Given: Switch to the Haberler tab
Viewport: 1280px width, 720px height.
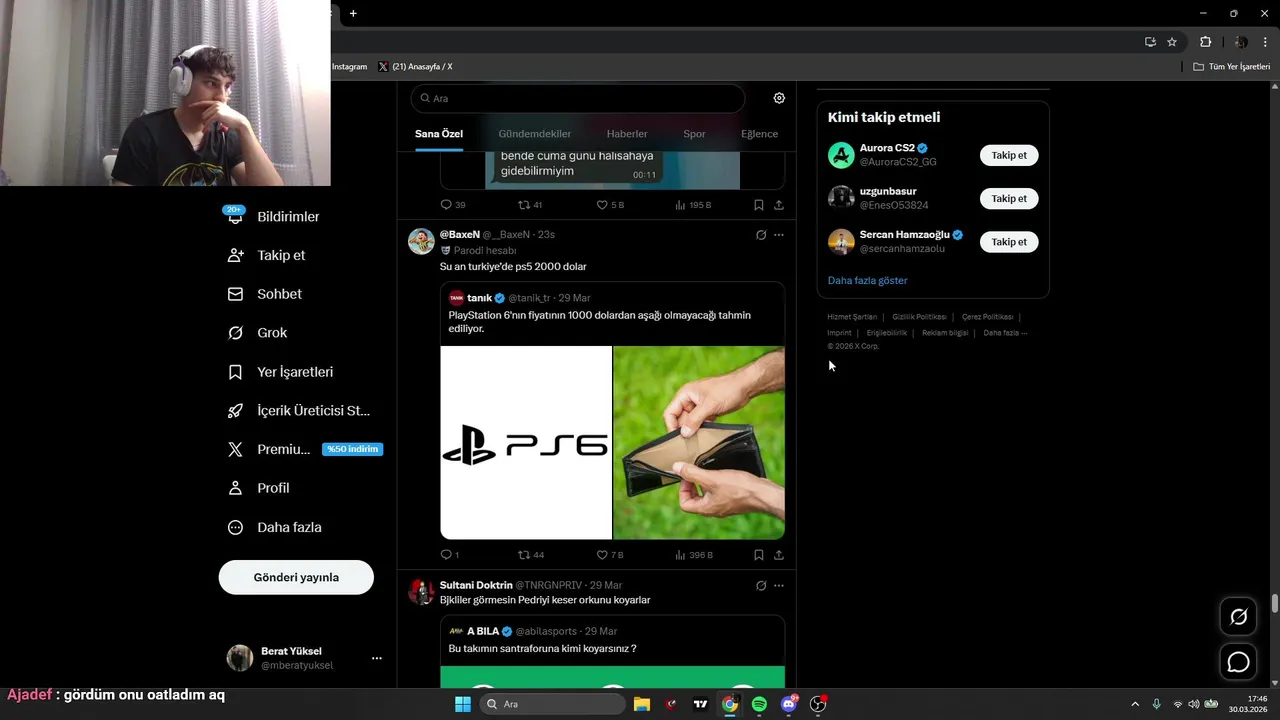Looking at the screenshot, I should [x=627, y=134].
